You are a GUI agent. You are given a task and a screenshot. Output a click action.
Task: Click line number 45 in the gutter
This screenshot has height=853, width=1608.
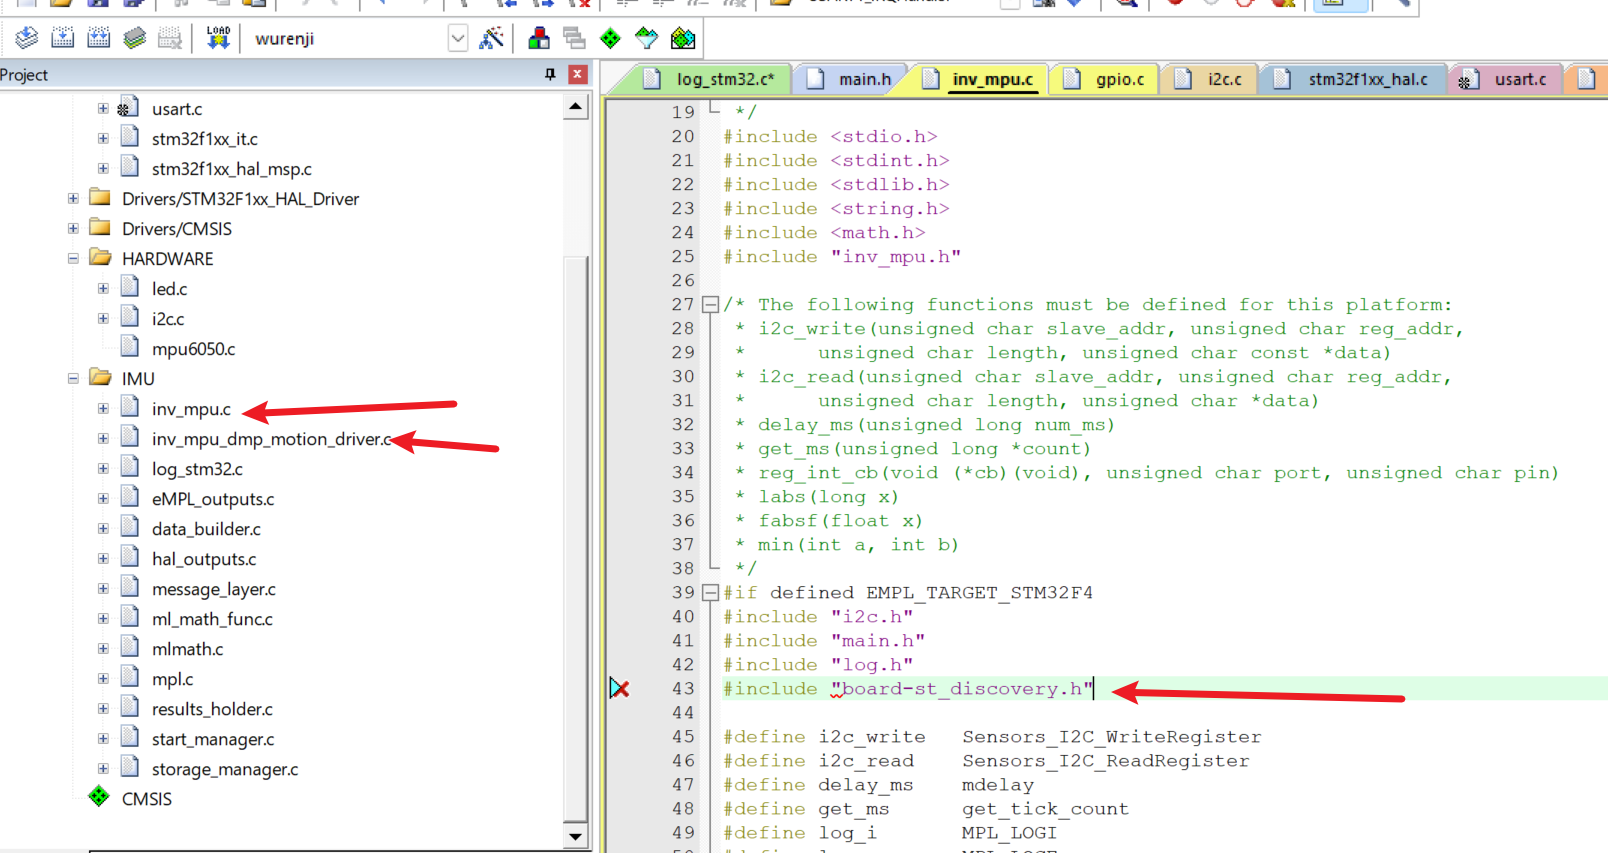pos(682,736)
